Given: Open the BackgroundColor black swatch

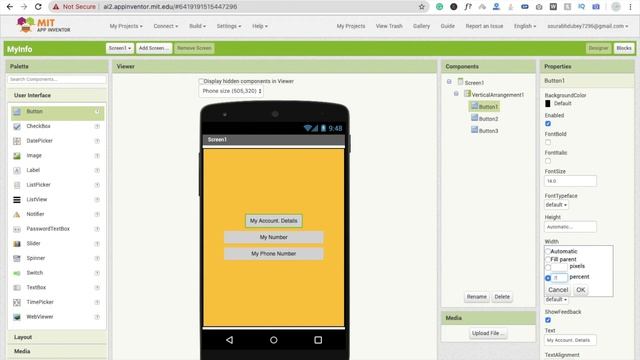Looking at the screenshot, I should coord(548,104).
